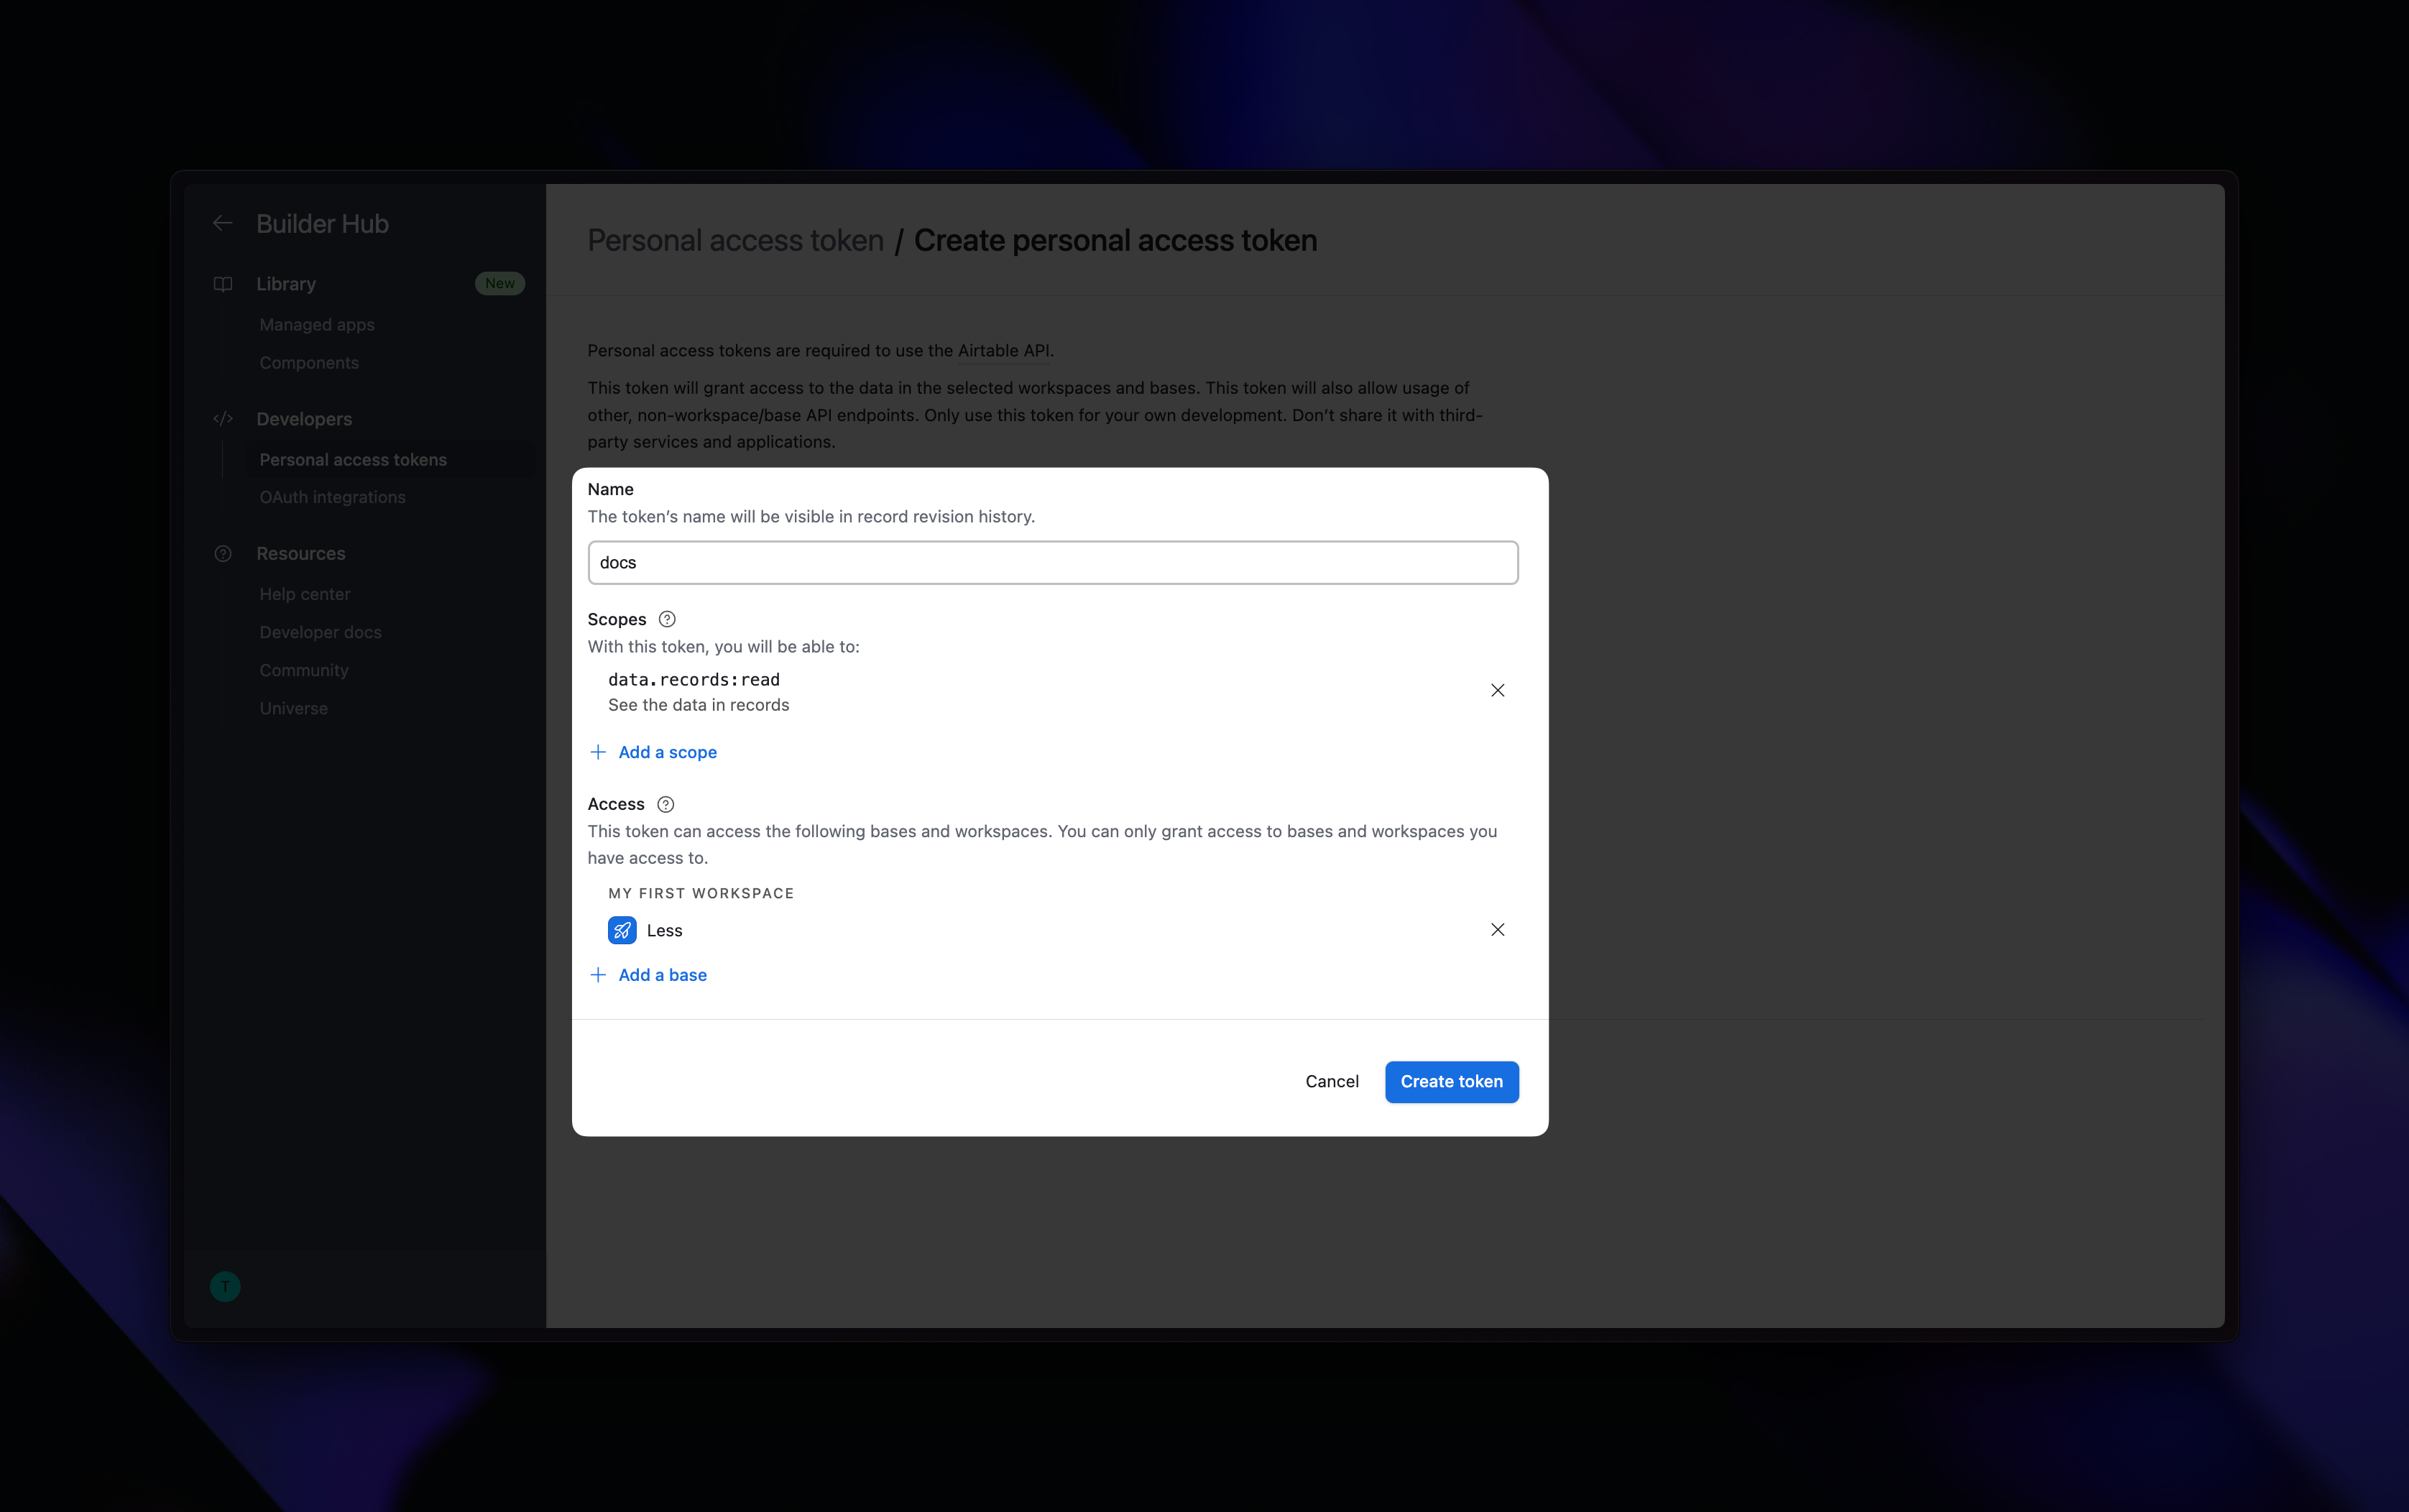Viewport: 2409px width, 1512px height.
Task: Open Developer docs from Resources
Action: pyautogui.click(x=320, y=632)
